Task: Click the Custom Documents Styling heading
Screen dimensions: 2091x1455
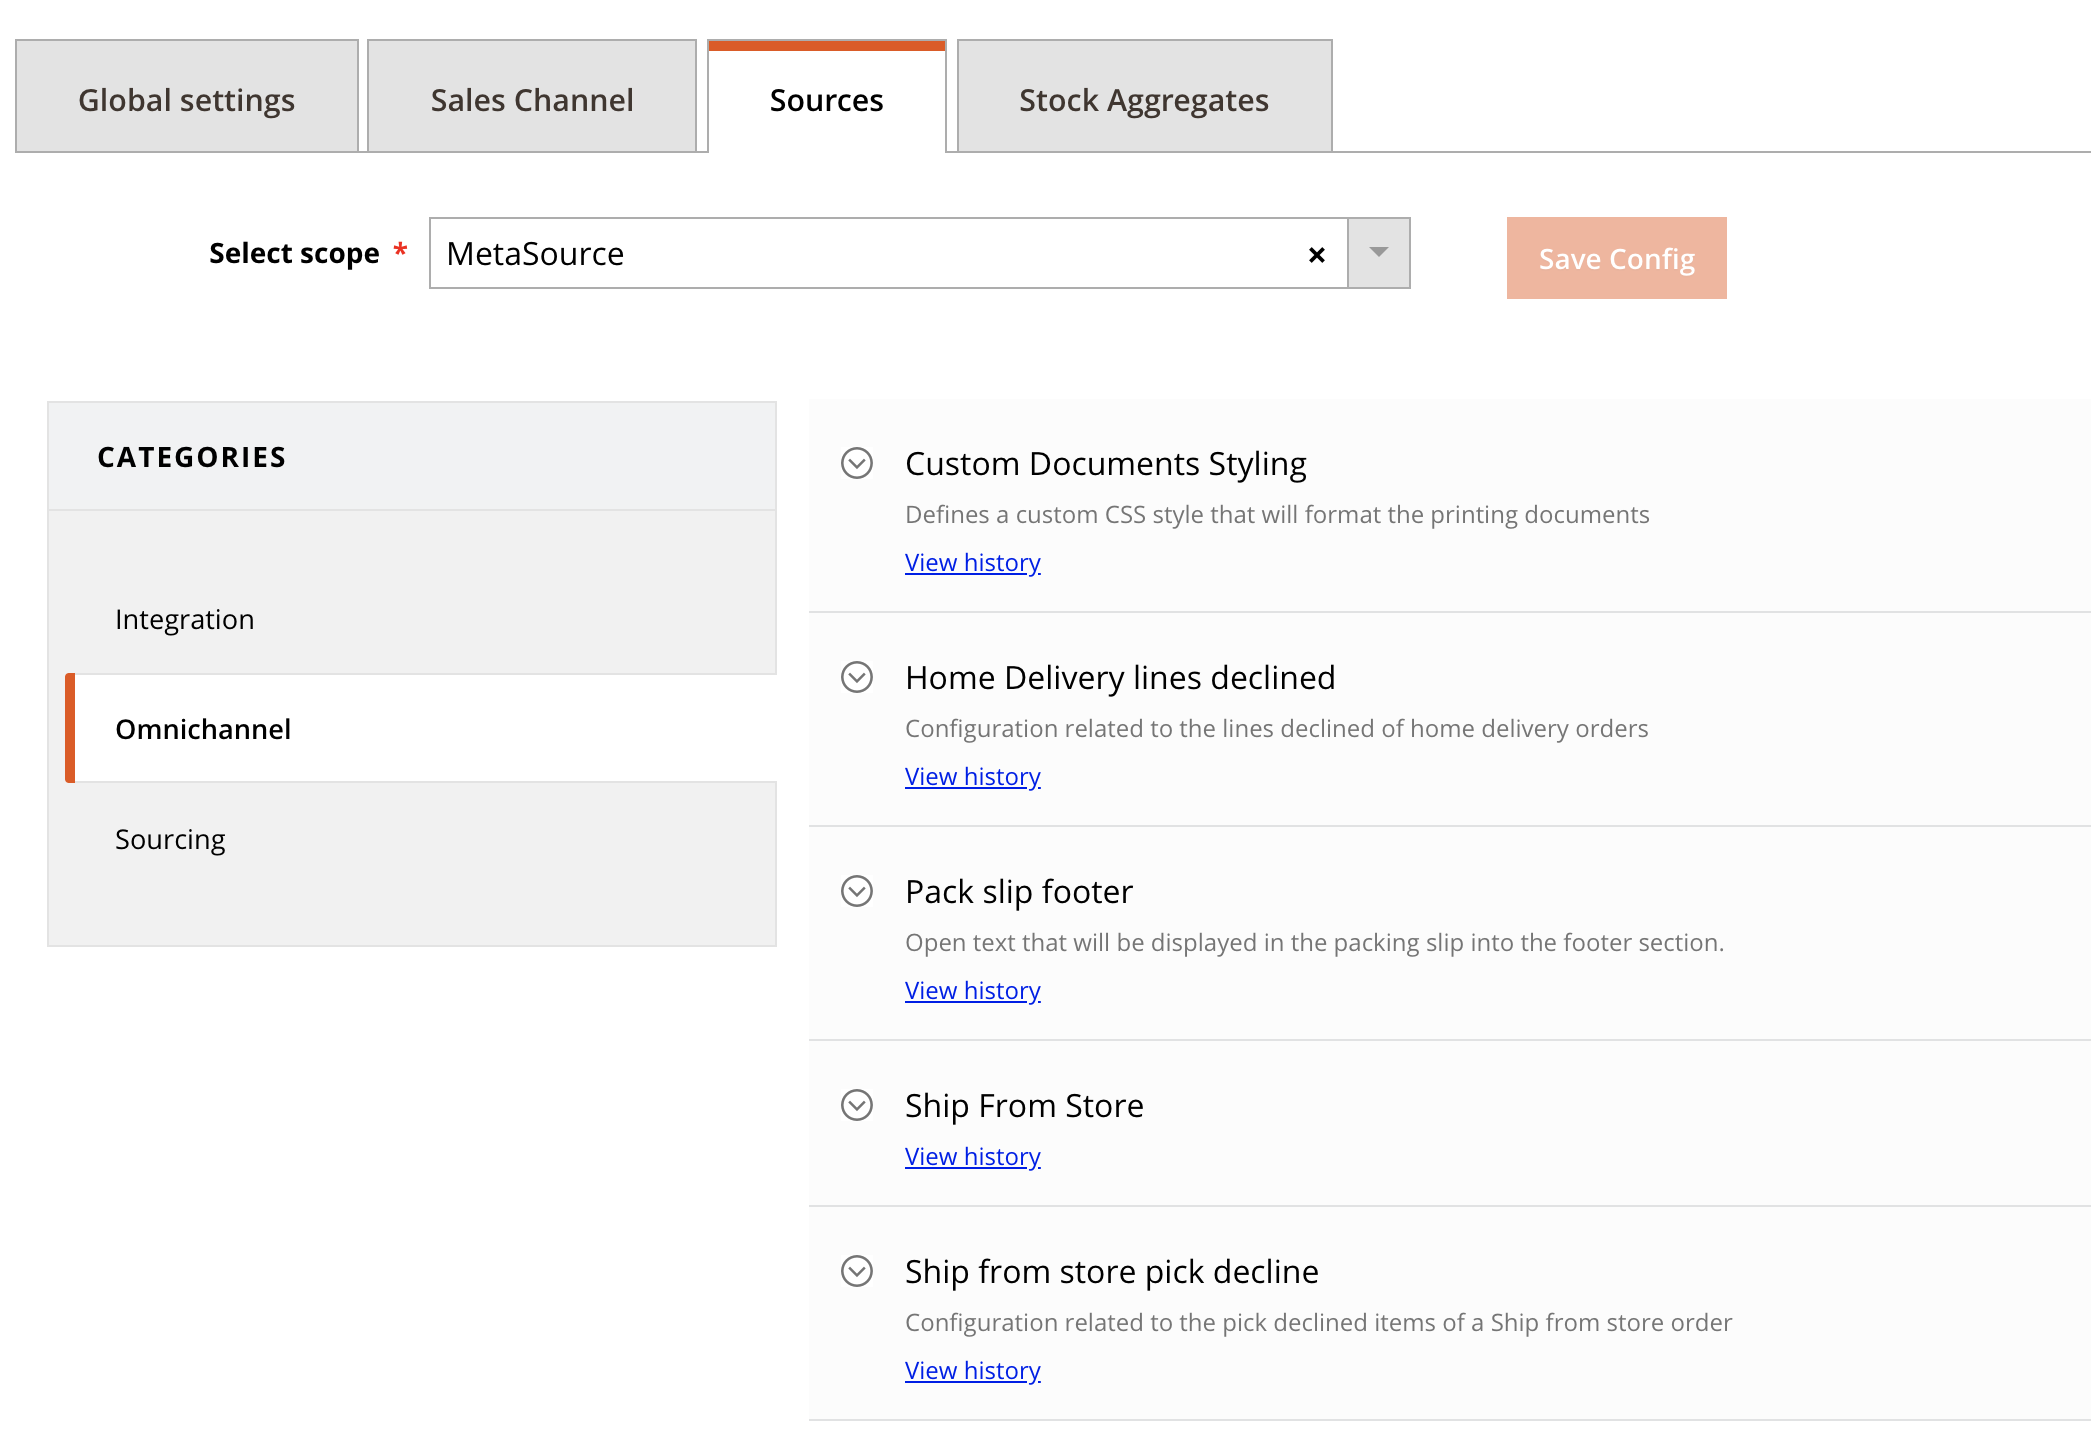Action: click(x=1106, y=464)
